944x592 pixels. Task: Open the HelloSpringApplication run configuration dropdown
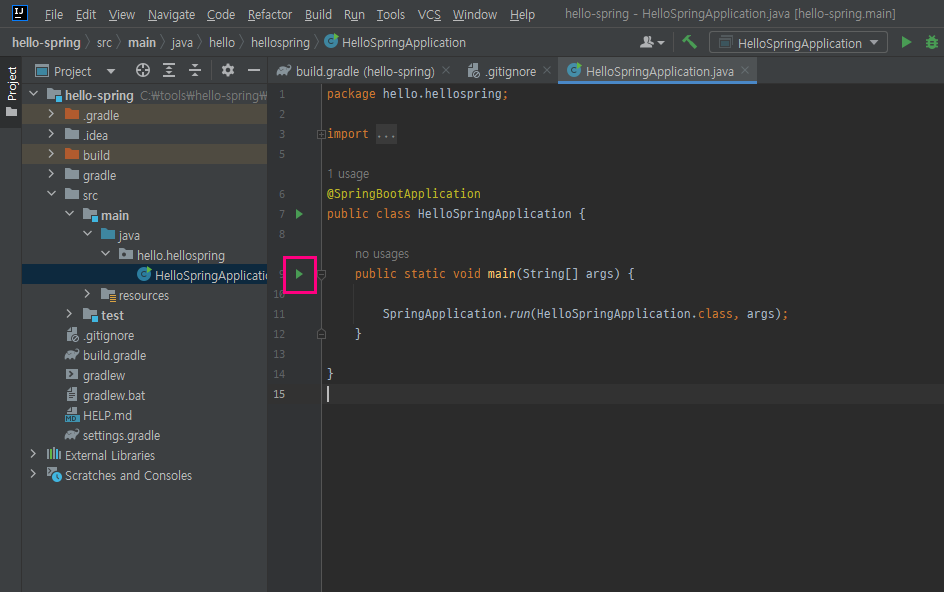798,43
